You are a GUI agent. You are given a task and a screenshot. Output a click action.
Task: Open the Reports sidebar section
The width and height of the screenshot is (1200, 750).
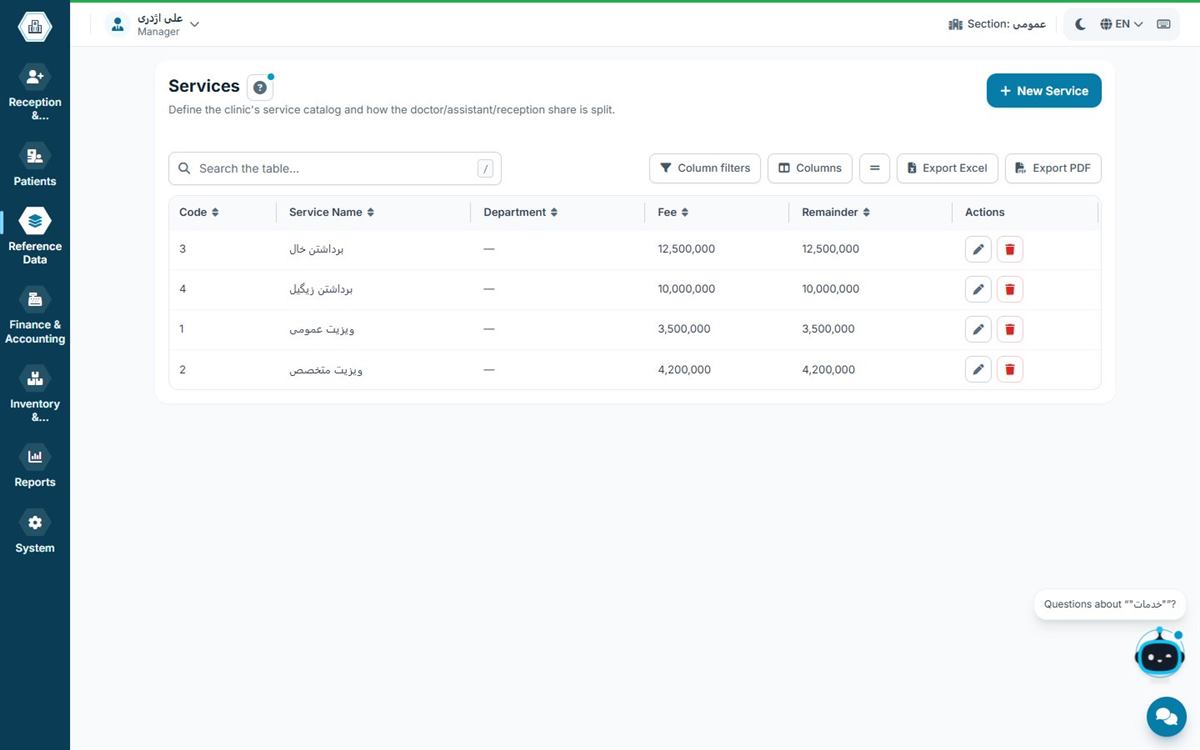coord(35,467)
